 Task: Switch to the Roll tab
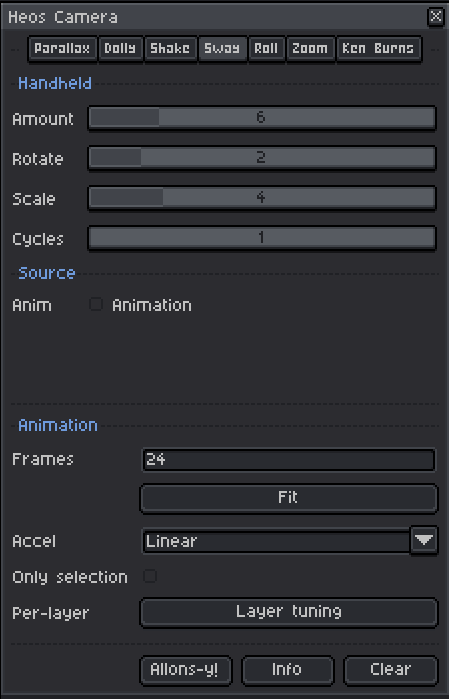click(266, 49)
